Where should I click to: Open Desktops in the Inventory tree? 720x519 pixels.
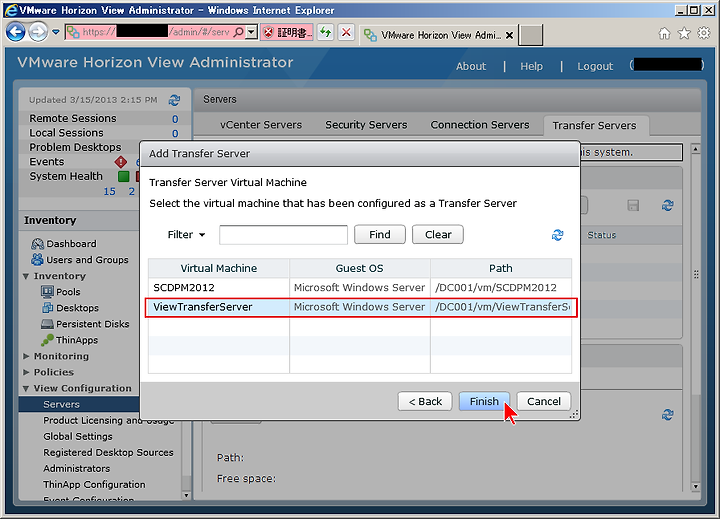pyautogui.click(x=70, y=308)
